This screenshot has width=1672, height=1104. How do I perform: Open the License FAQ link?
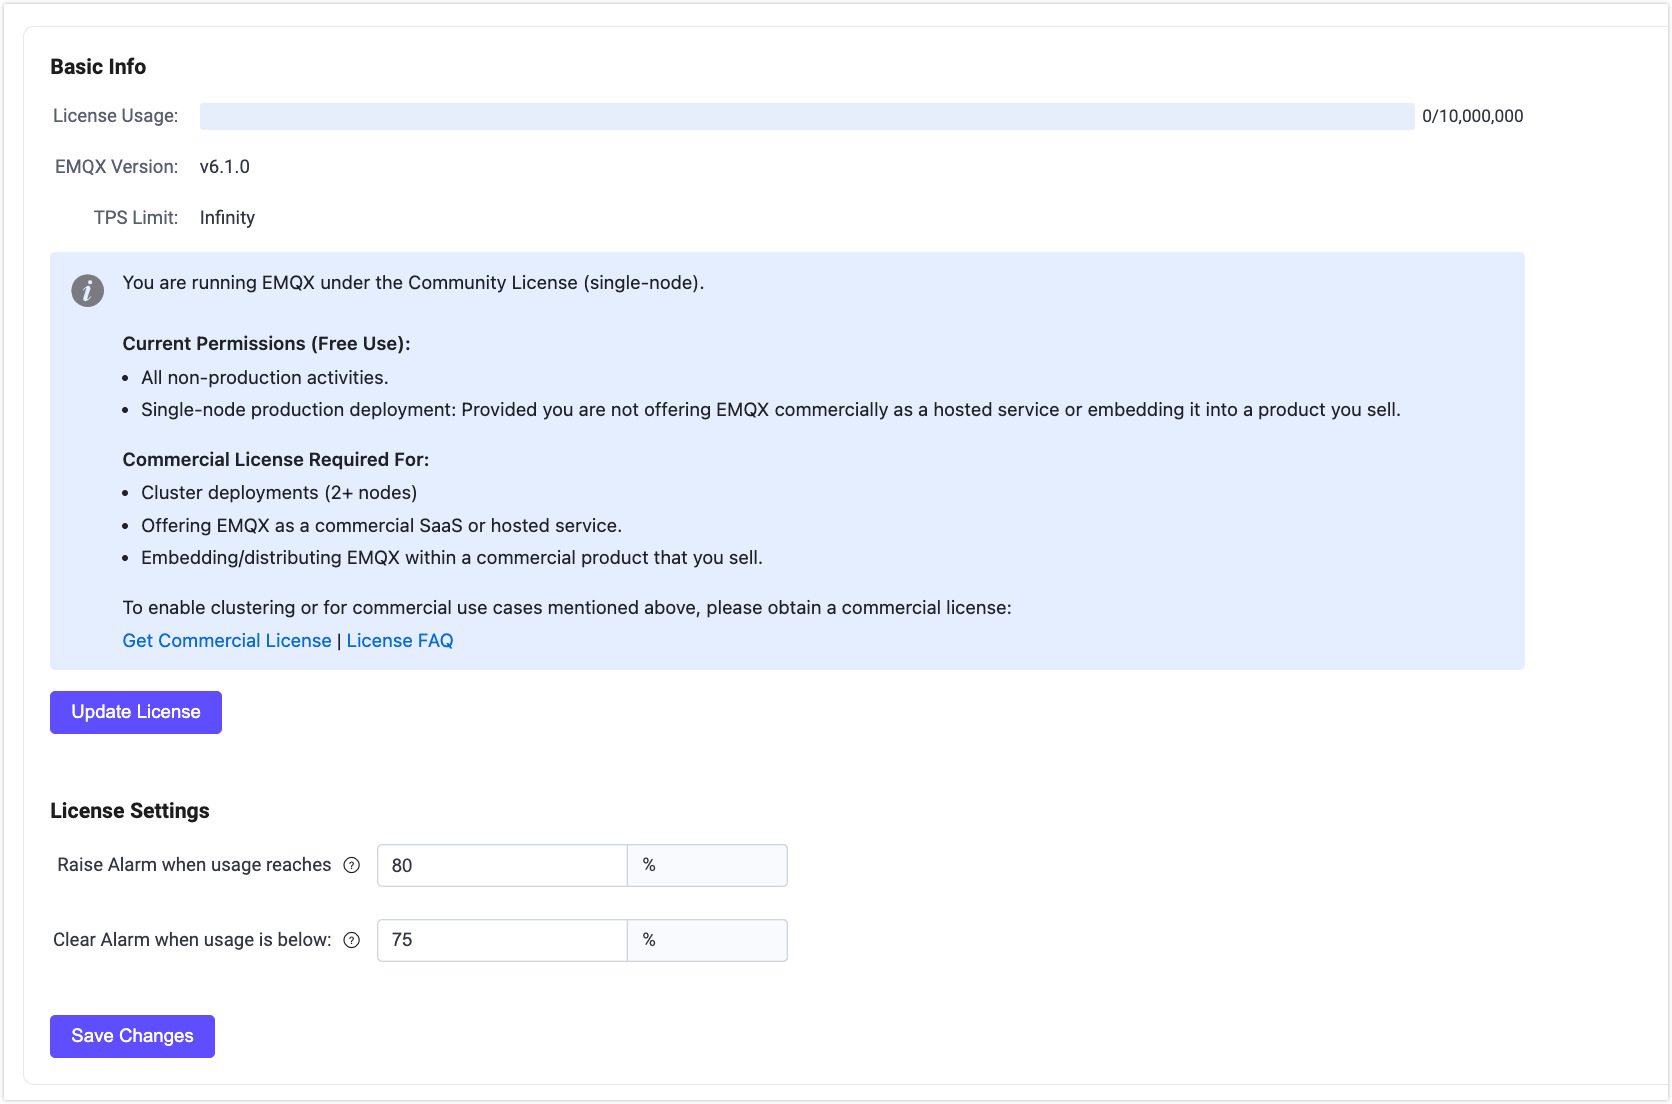(400, 641)
